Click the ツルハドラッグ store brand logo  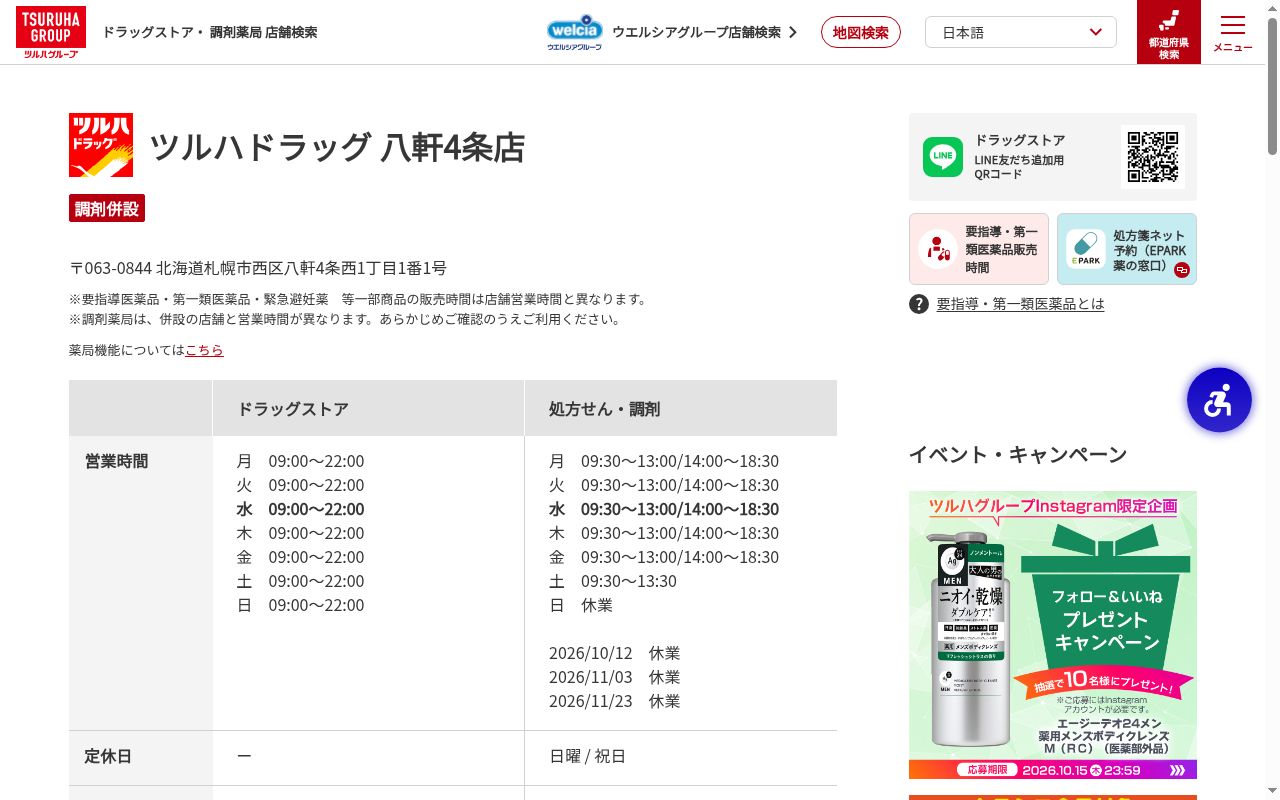[x=101, y=145]
